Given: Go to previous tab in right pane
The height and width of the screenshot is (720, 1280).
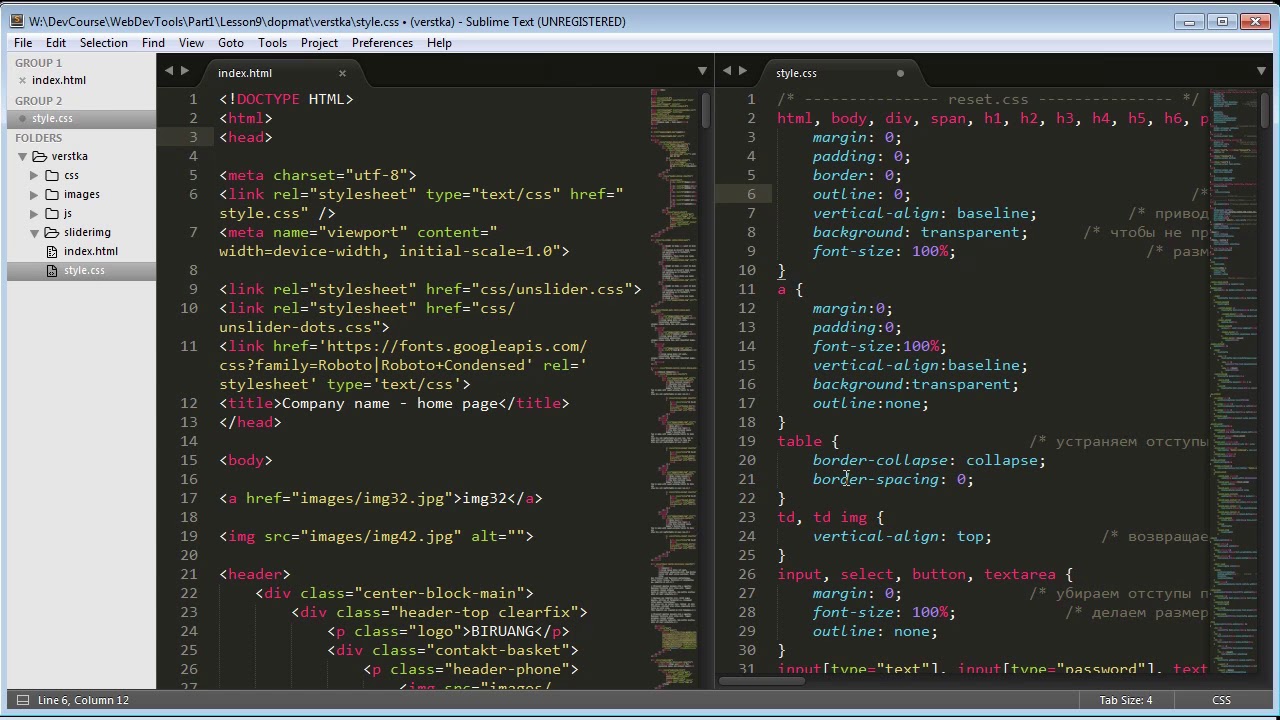Looking at the screenshot, I should [x=727, y=70].
